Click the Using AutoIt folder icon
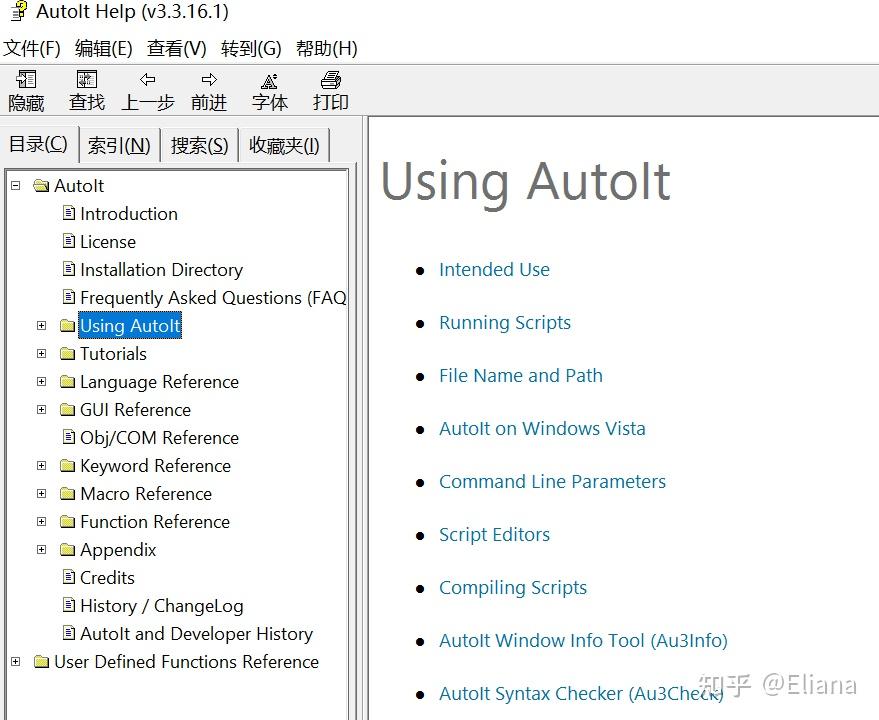Viewport: 879px width, 720px height. coord(66,325)
